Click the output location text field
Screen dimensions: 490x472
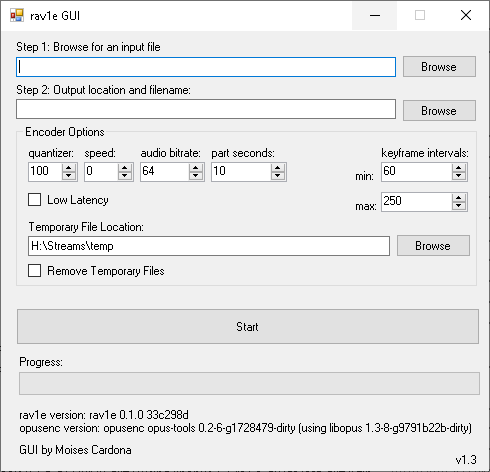pyautogui.click(x=206, y=109)
